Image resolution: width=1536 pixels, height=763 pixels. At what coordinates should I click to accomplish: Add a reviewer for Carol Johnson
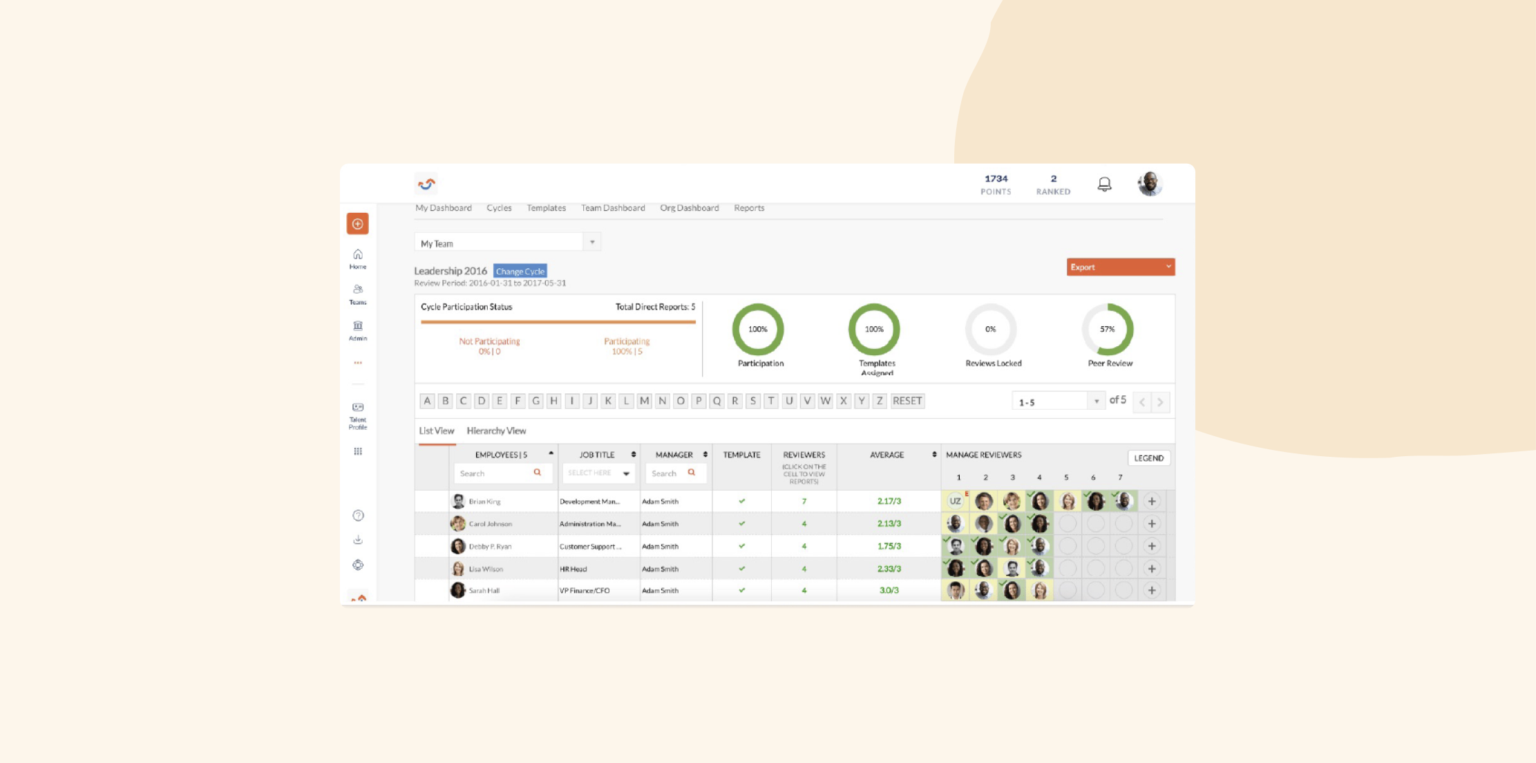(1151, 523)
